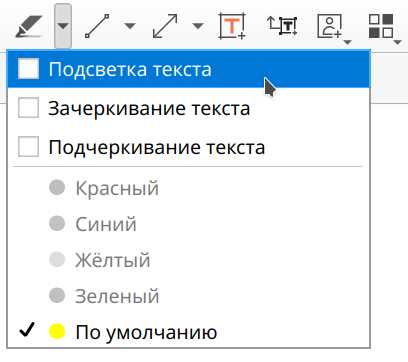Viewport: 408px width, 362px height.
Task: Open the signature stamp dropdown arrow
Action: [x=347, y=42]
